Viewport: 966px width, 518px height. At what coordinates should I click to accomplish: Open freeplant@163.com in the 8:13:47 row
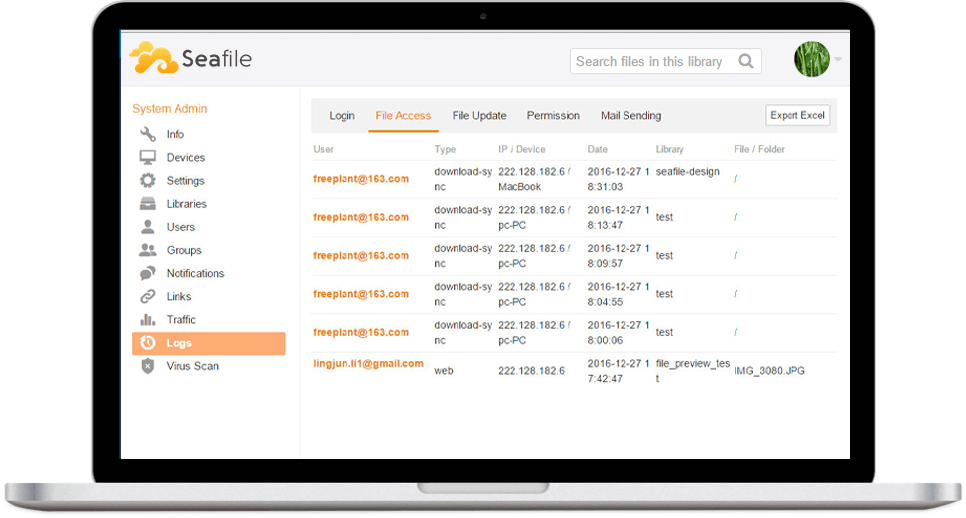coord(361,217)
